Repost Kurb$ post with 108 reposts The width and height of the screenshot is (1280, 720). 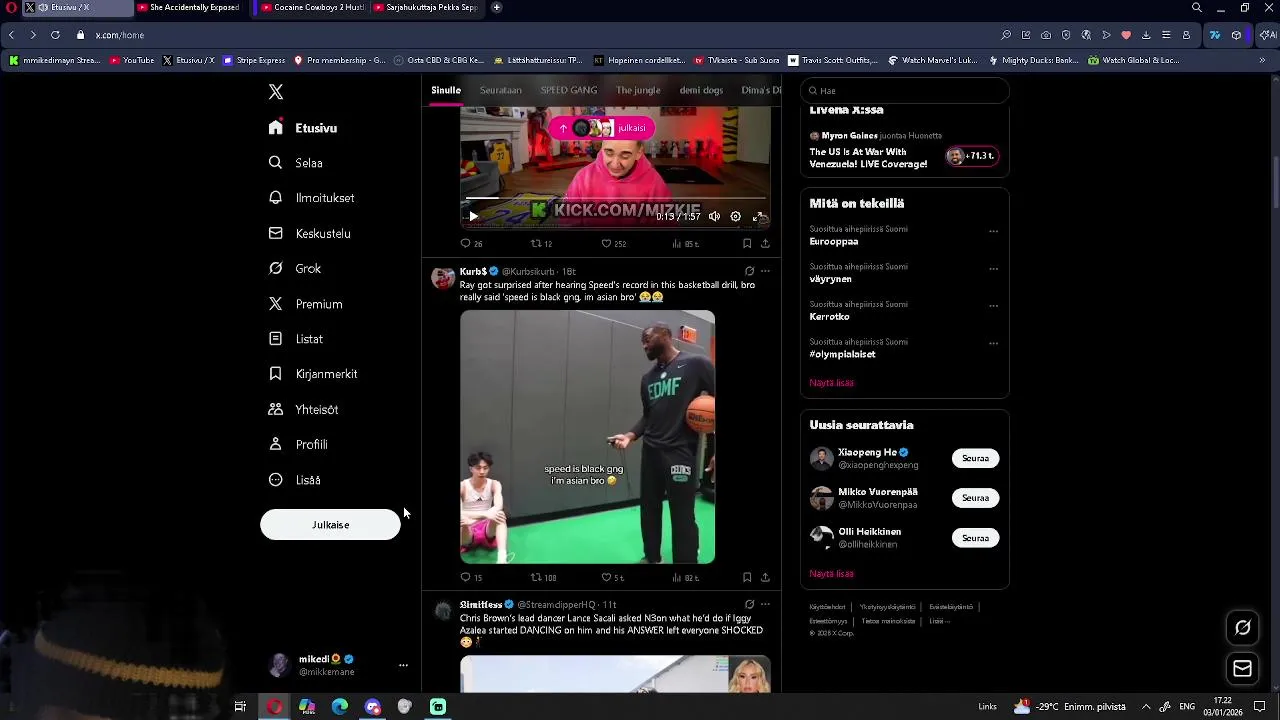(543, 577)
